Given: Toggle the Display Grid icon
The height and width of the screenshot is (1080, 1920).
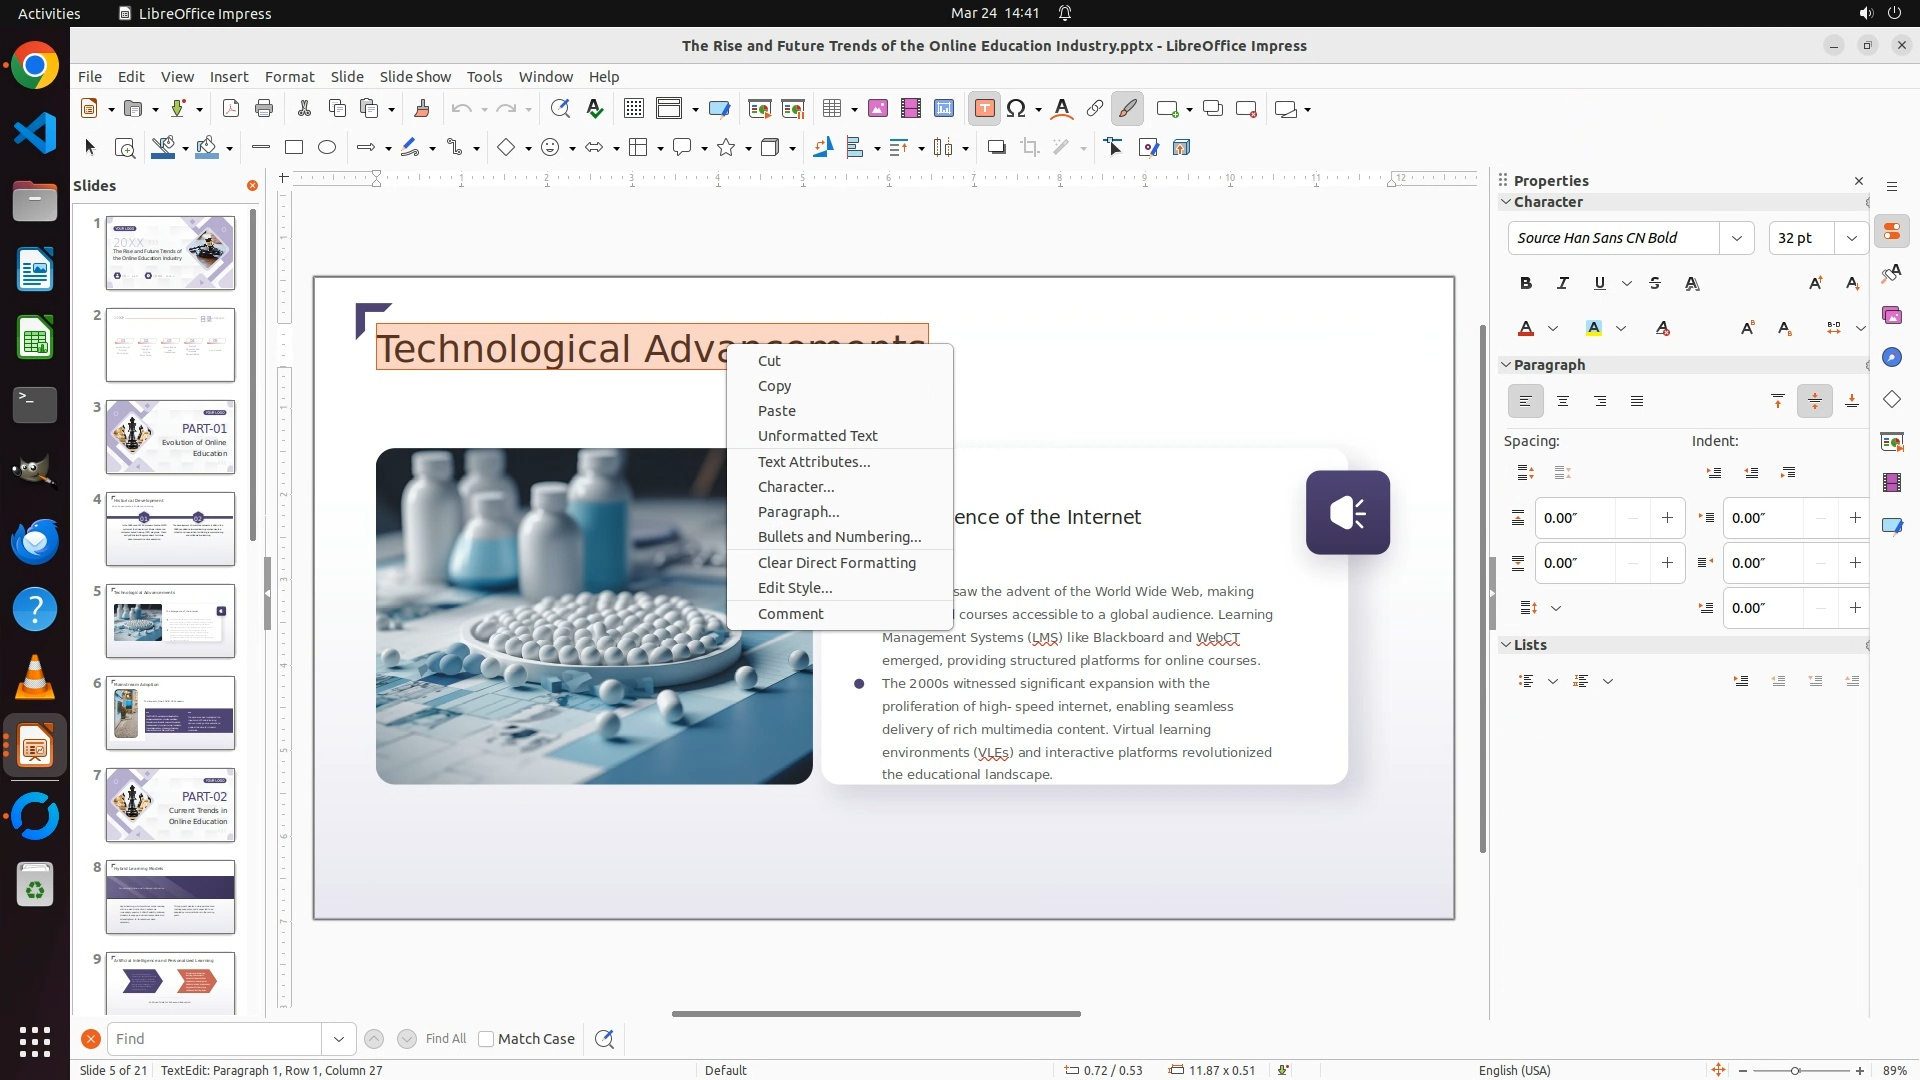Looking at the screenshot, I should coord(633,109).
